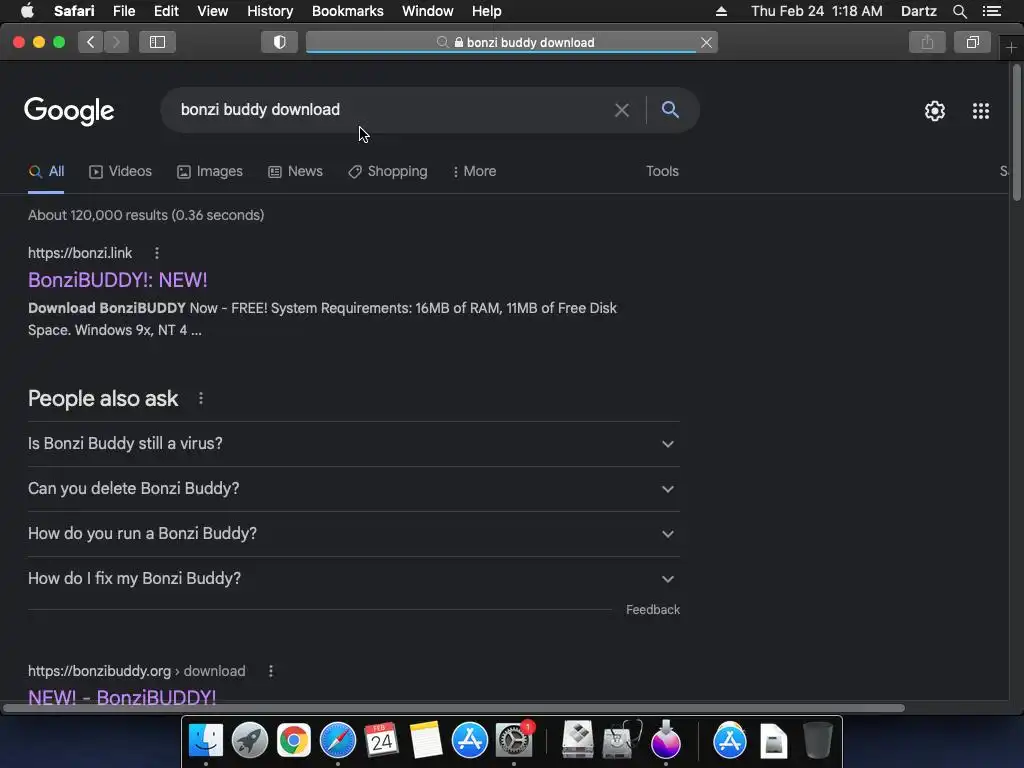The width and height of the screenshot is (1024, 768).
Task: Open options dots beside bonzi.link result
Action: coord(157,253)
